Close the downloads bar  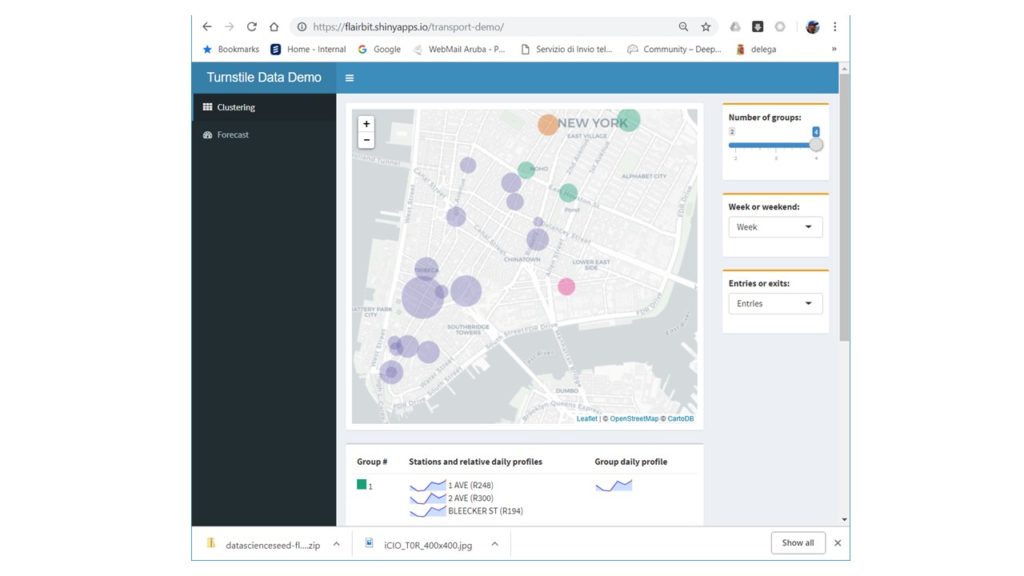point(838,543)
